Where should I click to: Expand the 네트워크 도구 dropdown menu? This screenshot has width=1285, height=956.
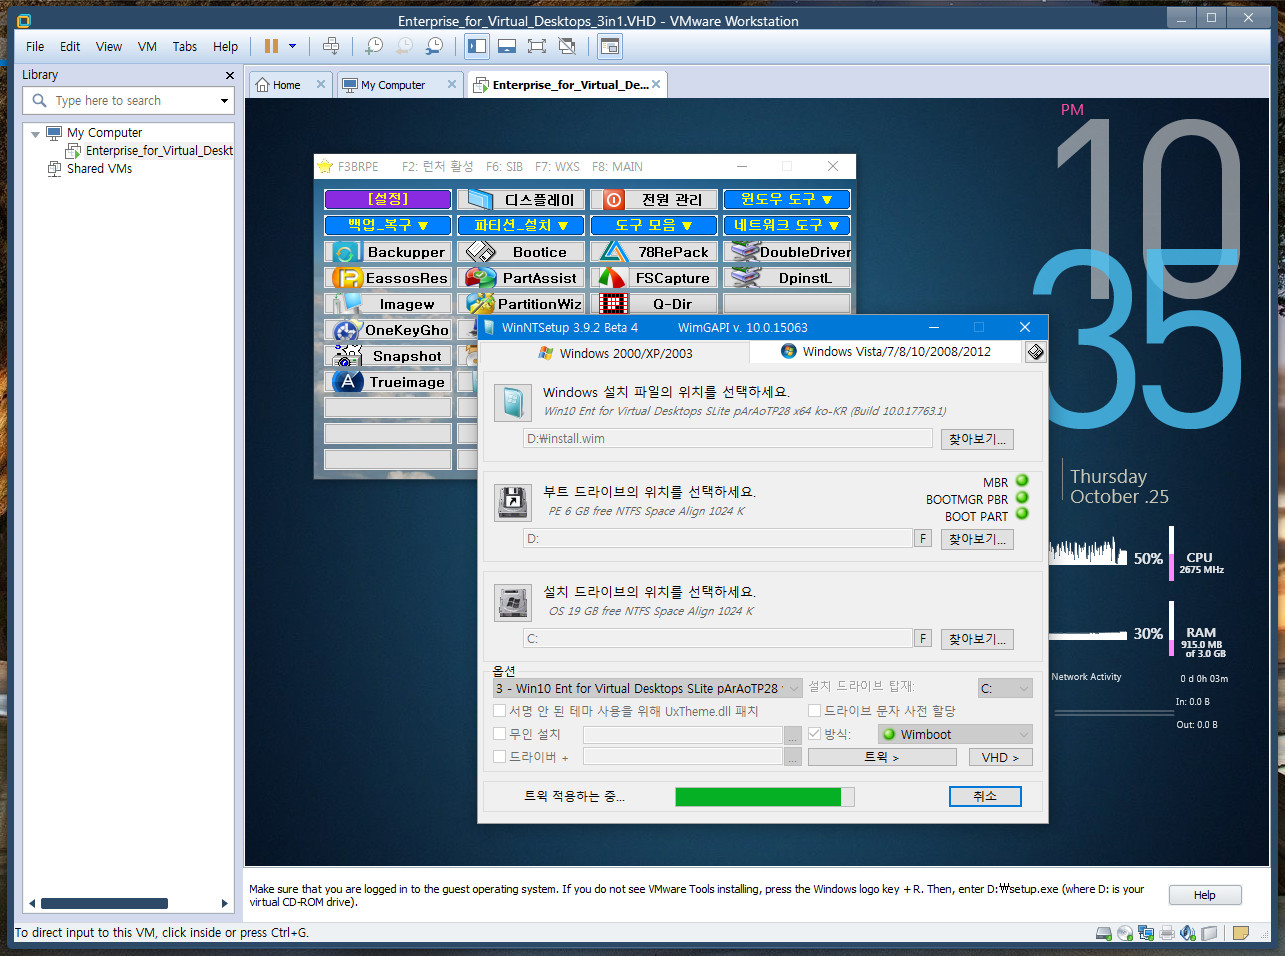[787, 225]
